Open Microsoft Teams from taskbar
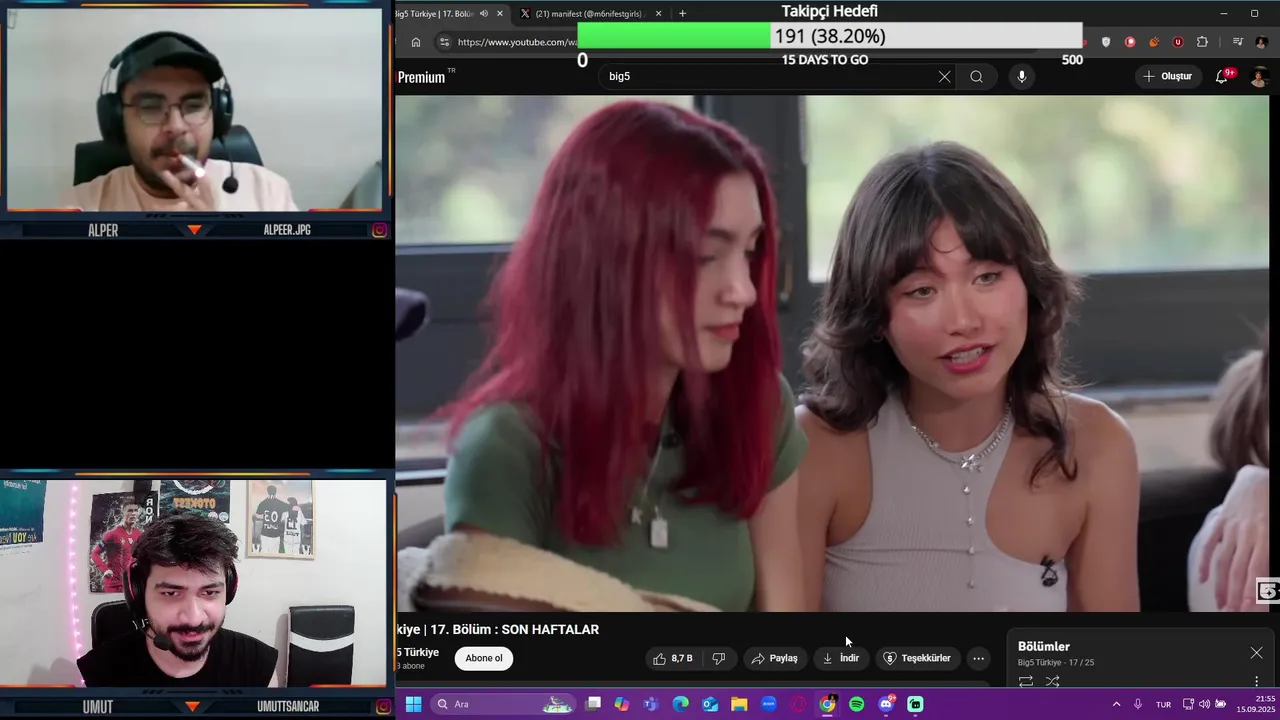Image resolution: width=1280 pixels, height=720 pixels. [651, 704]
